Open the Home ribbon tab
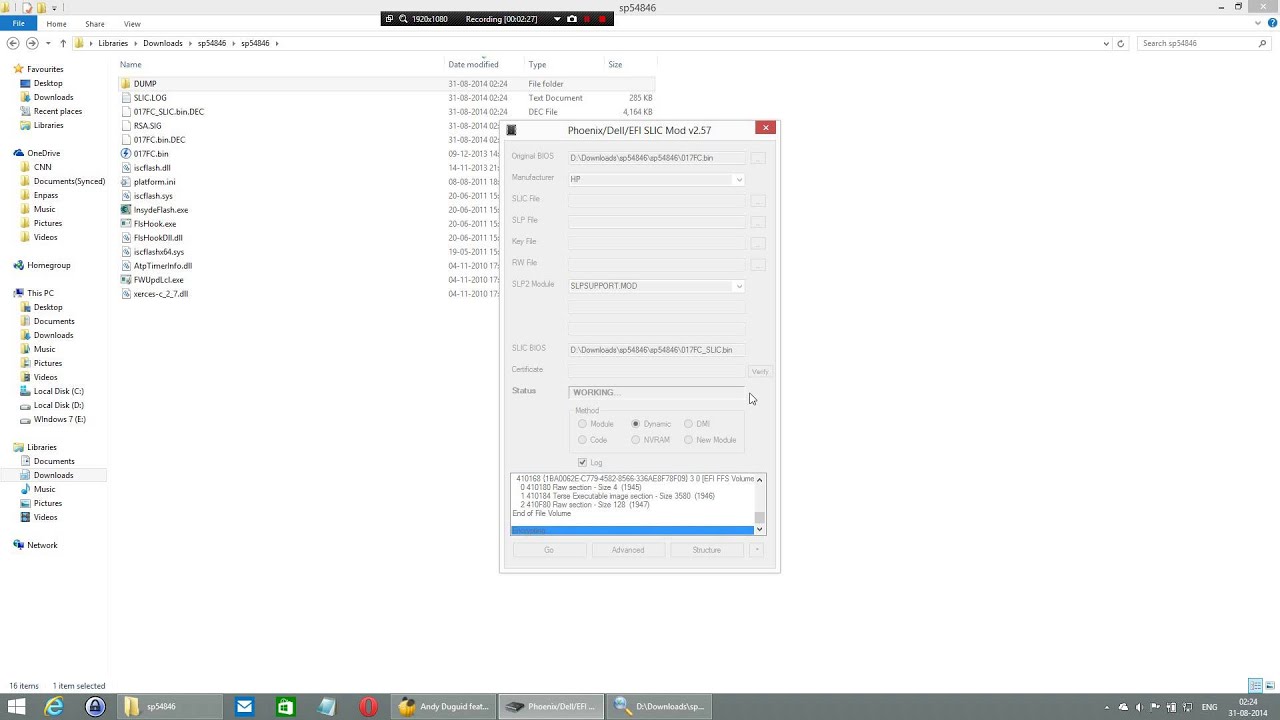1280x720 pixels. click(56, 23)
